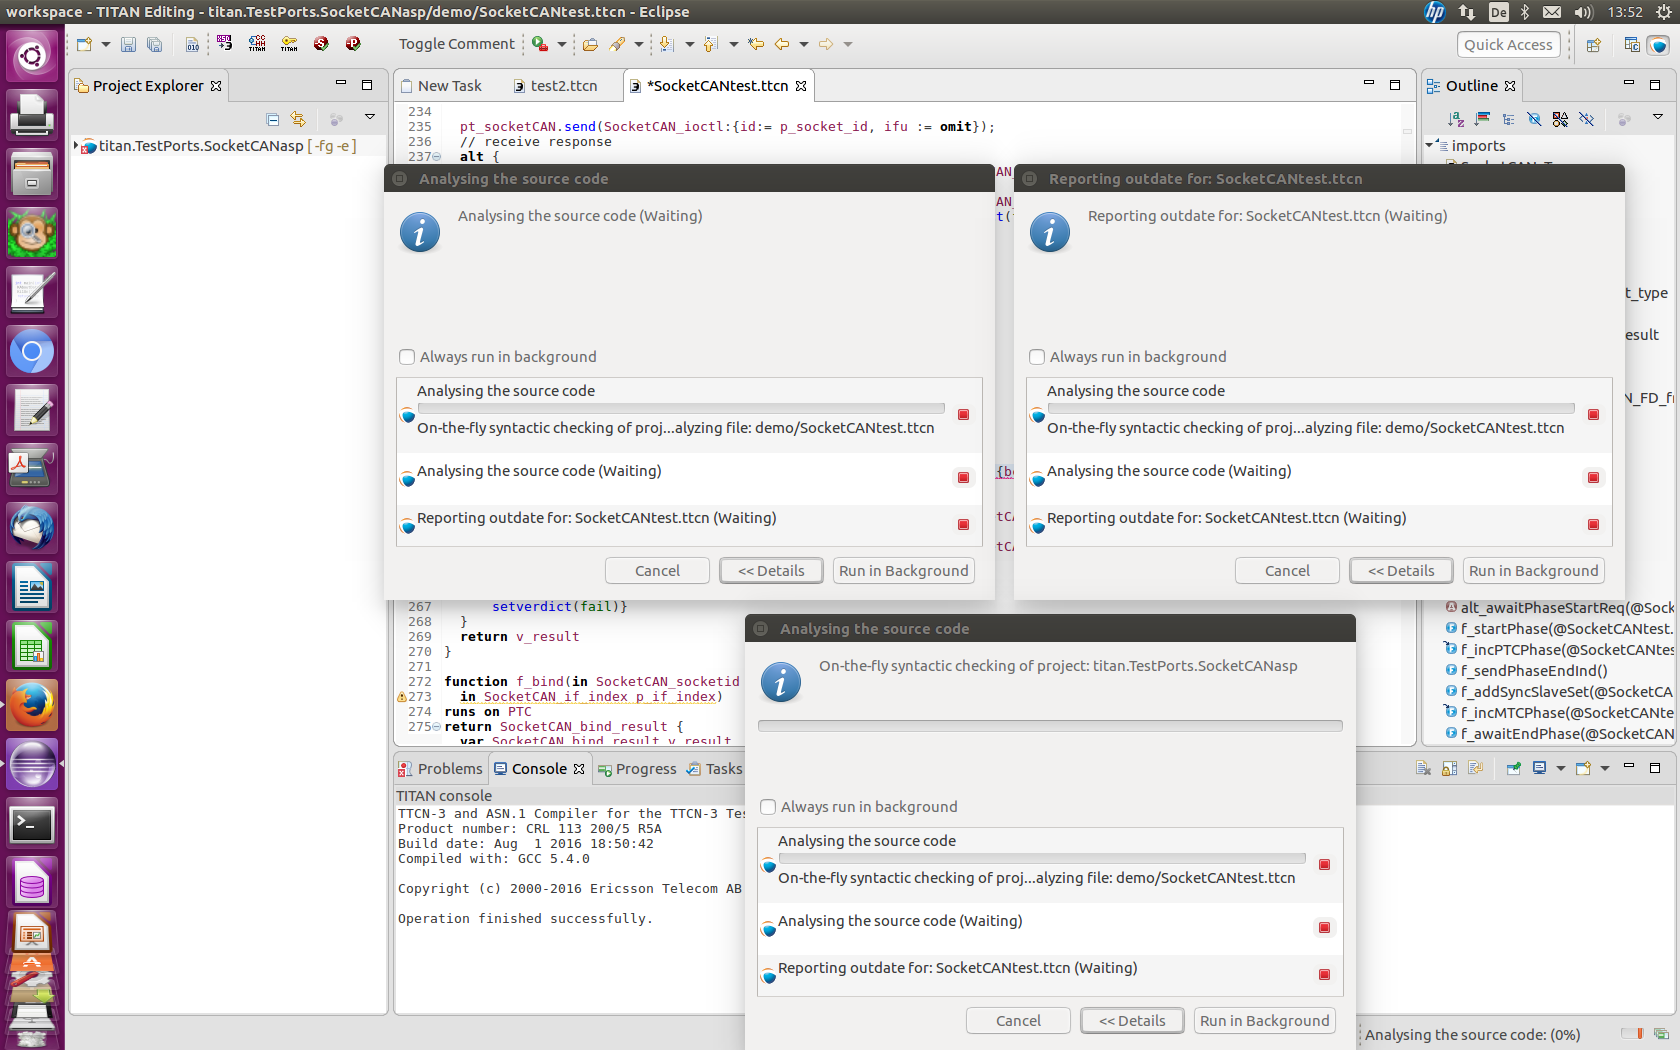Clear the console with the Clear Console icon
1680x1050 pixels.
tap(1423, 768)
